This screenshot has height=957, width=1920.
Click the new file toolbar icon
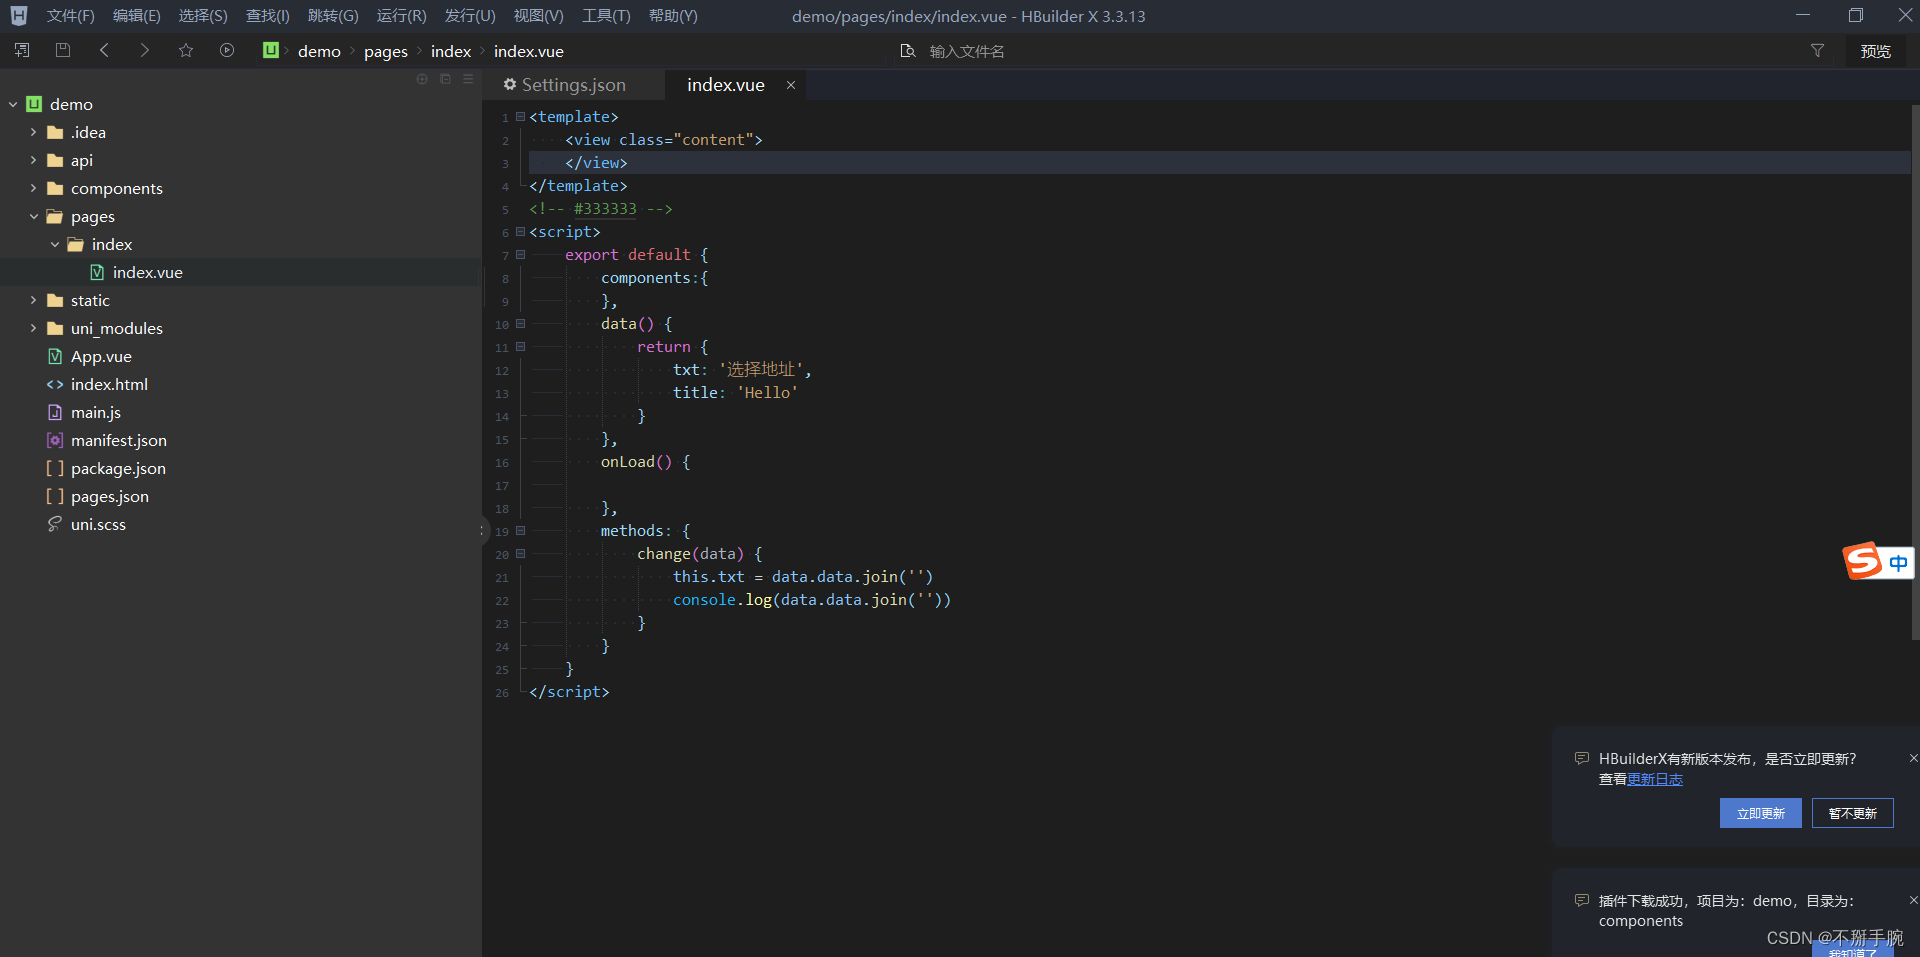click(22, 50)
